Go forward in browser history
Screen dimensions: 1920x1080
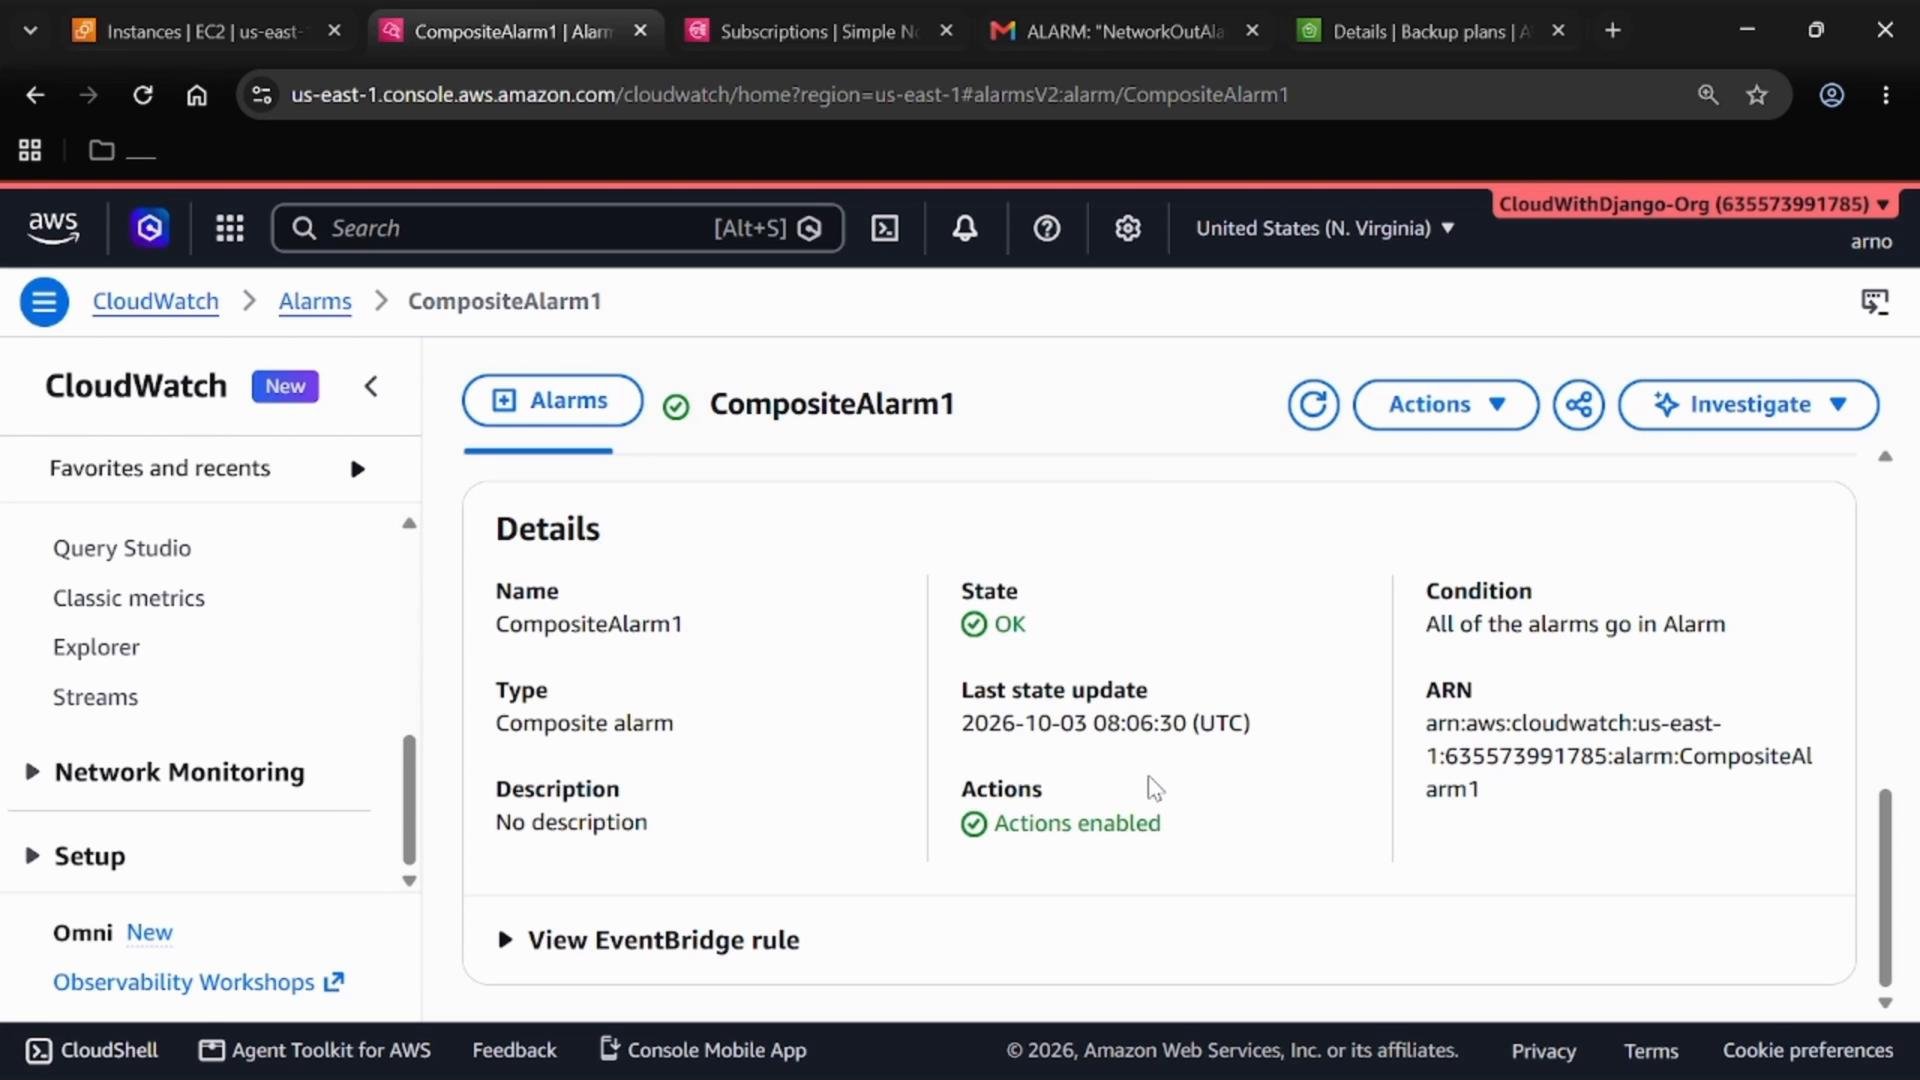point(89,95)
